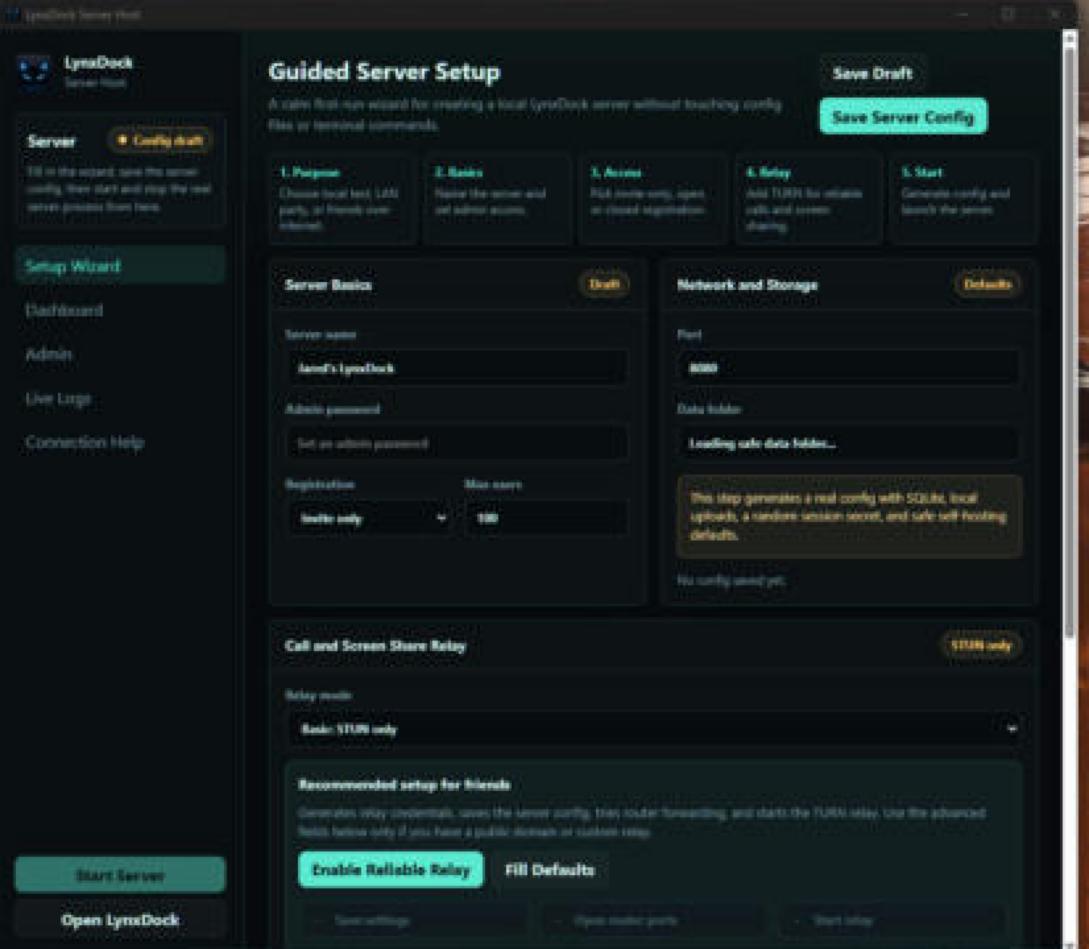Click the STUN only badge
This screenshot has width=1089, height=949.
981,645
